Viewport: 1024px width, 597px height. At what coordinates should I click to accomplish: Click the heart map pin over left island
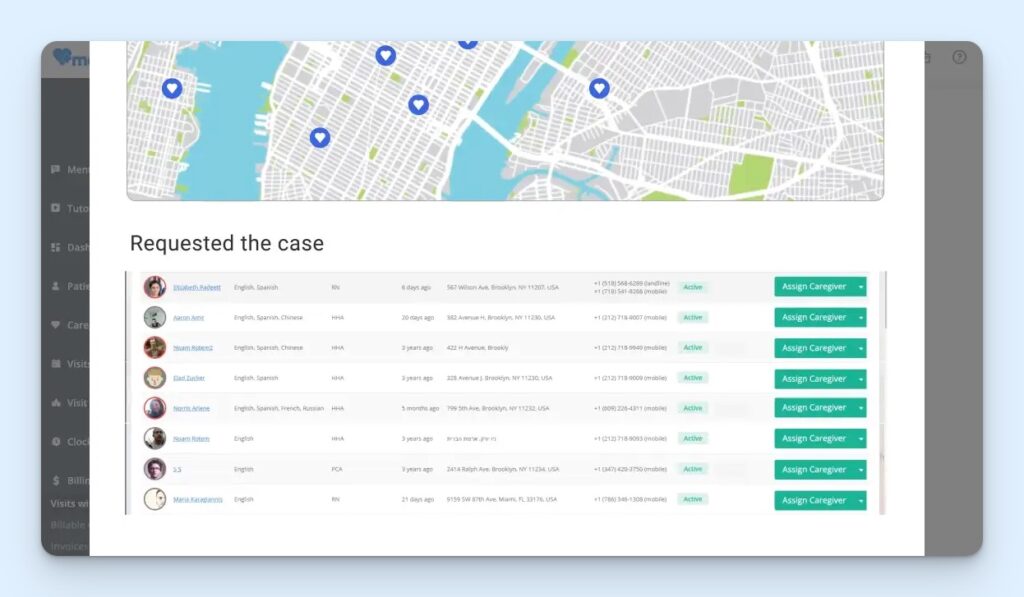pyautogui.click(x=172, y=88)
